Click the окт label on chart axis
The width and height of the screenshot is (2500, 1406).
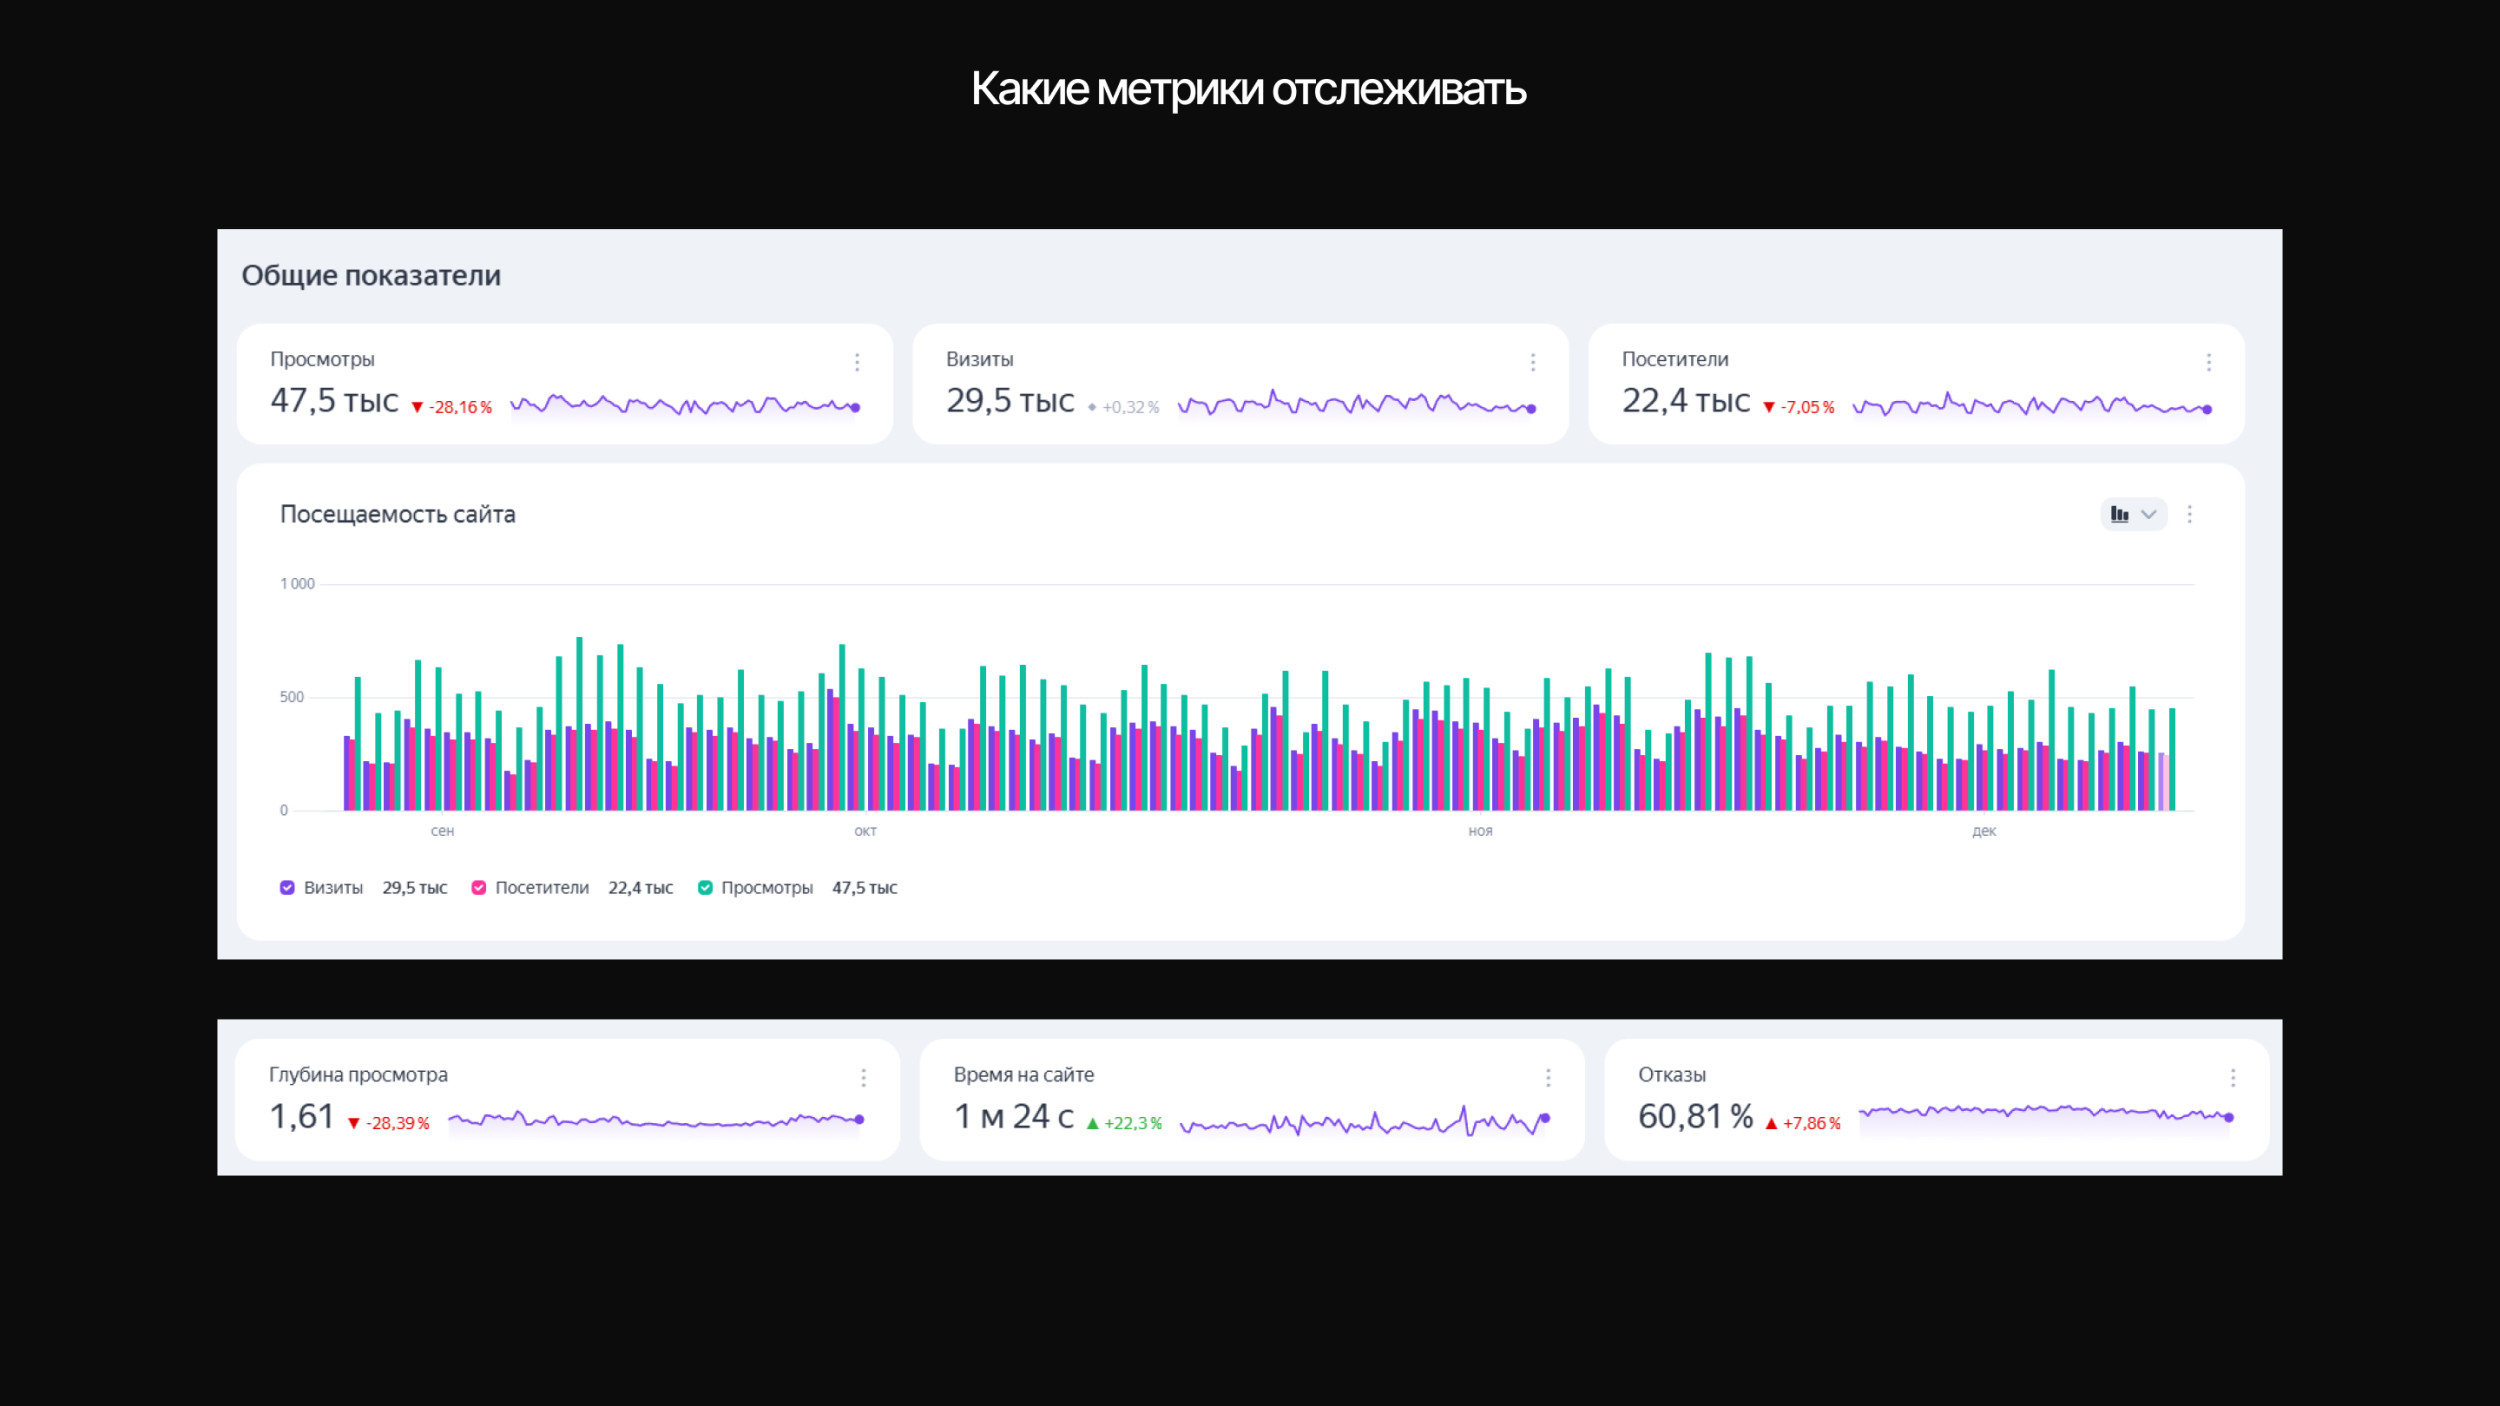tap(865, 831)
